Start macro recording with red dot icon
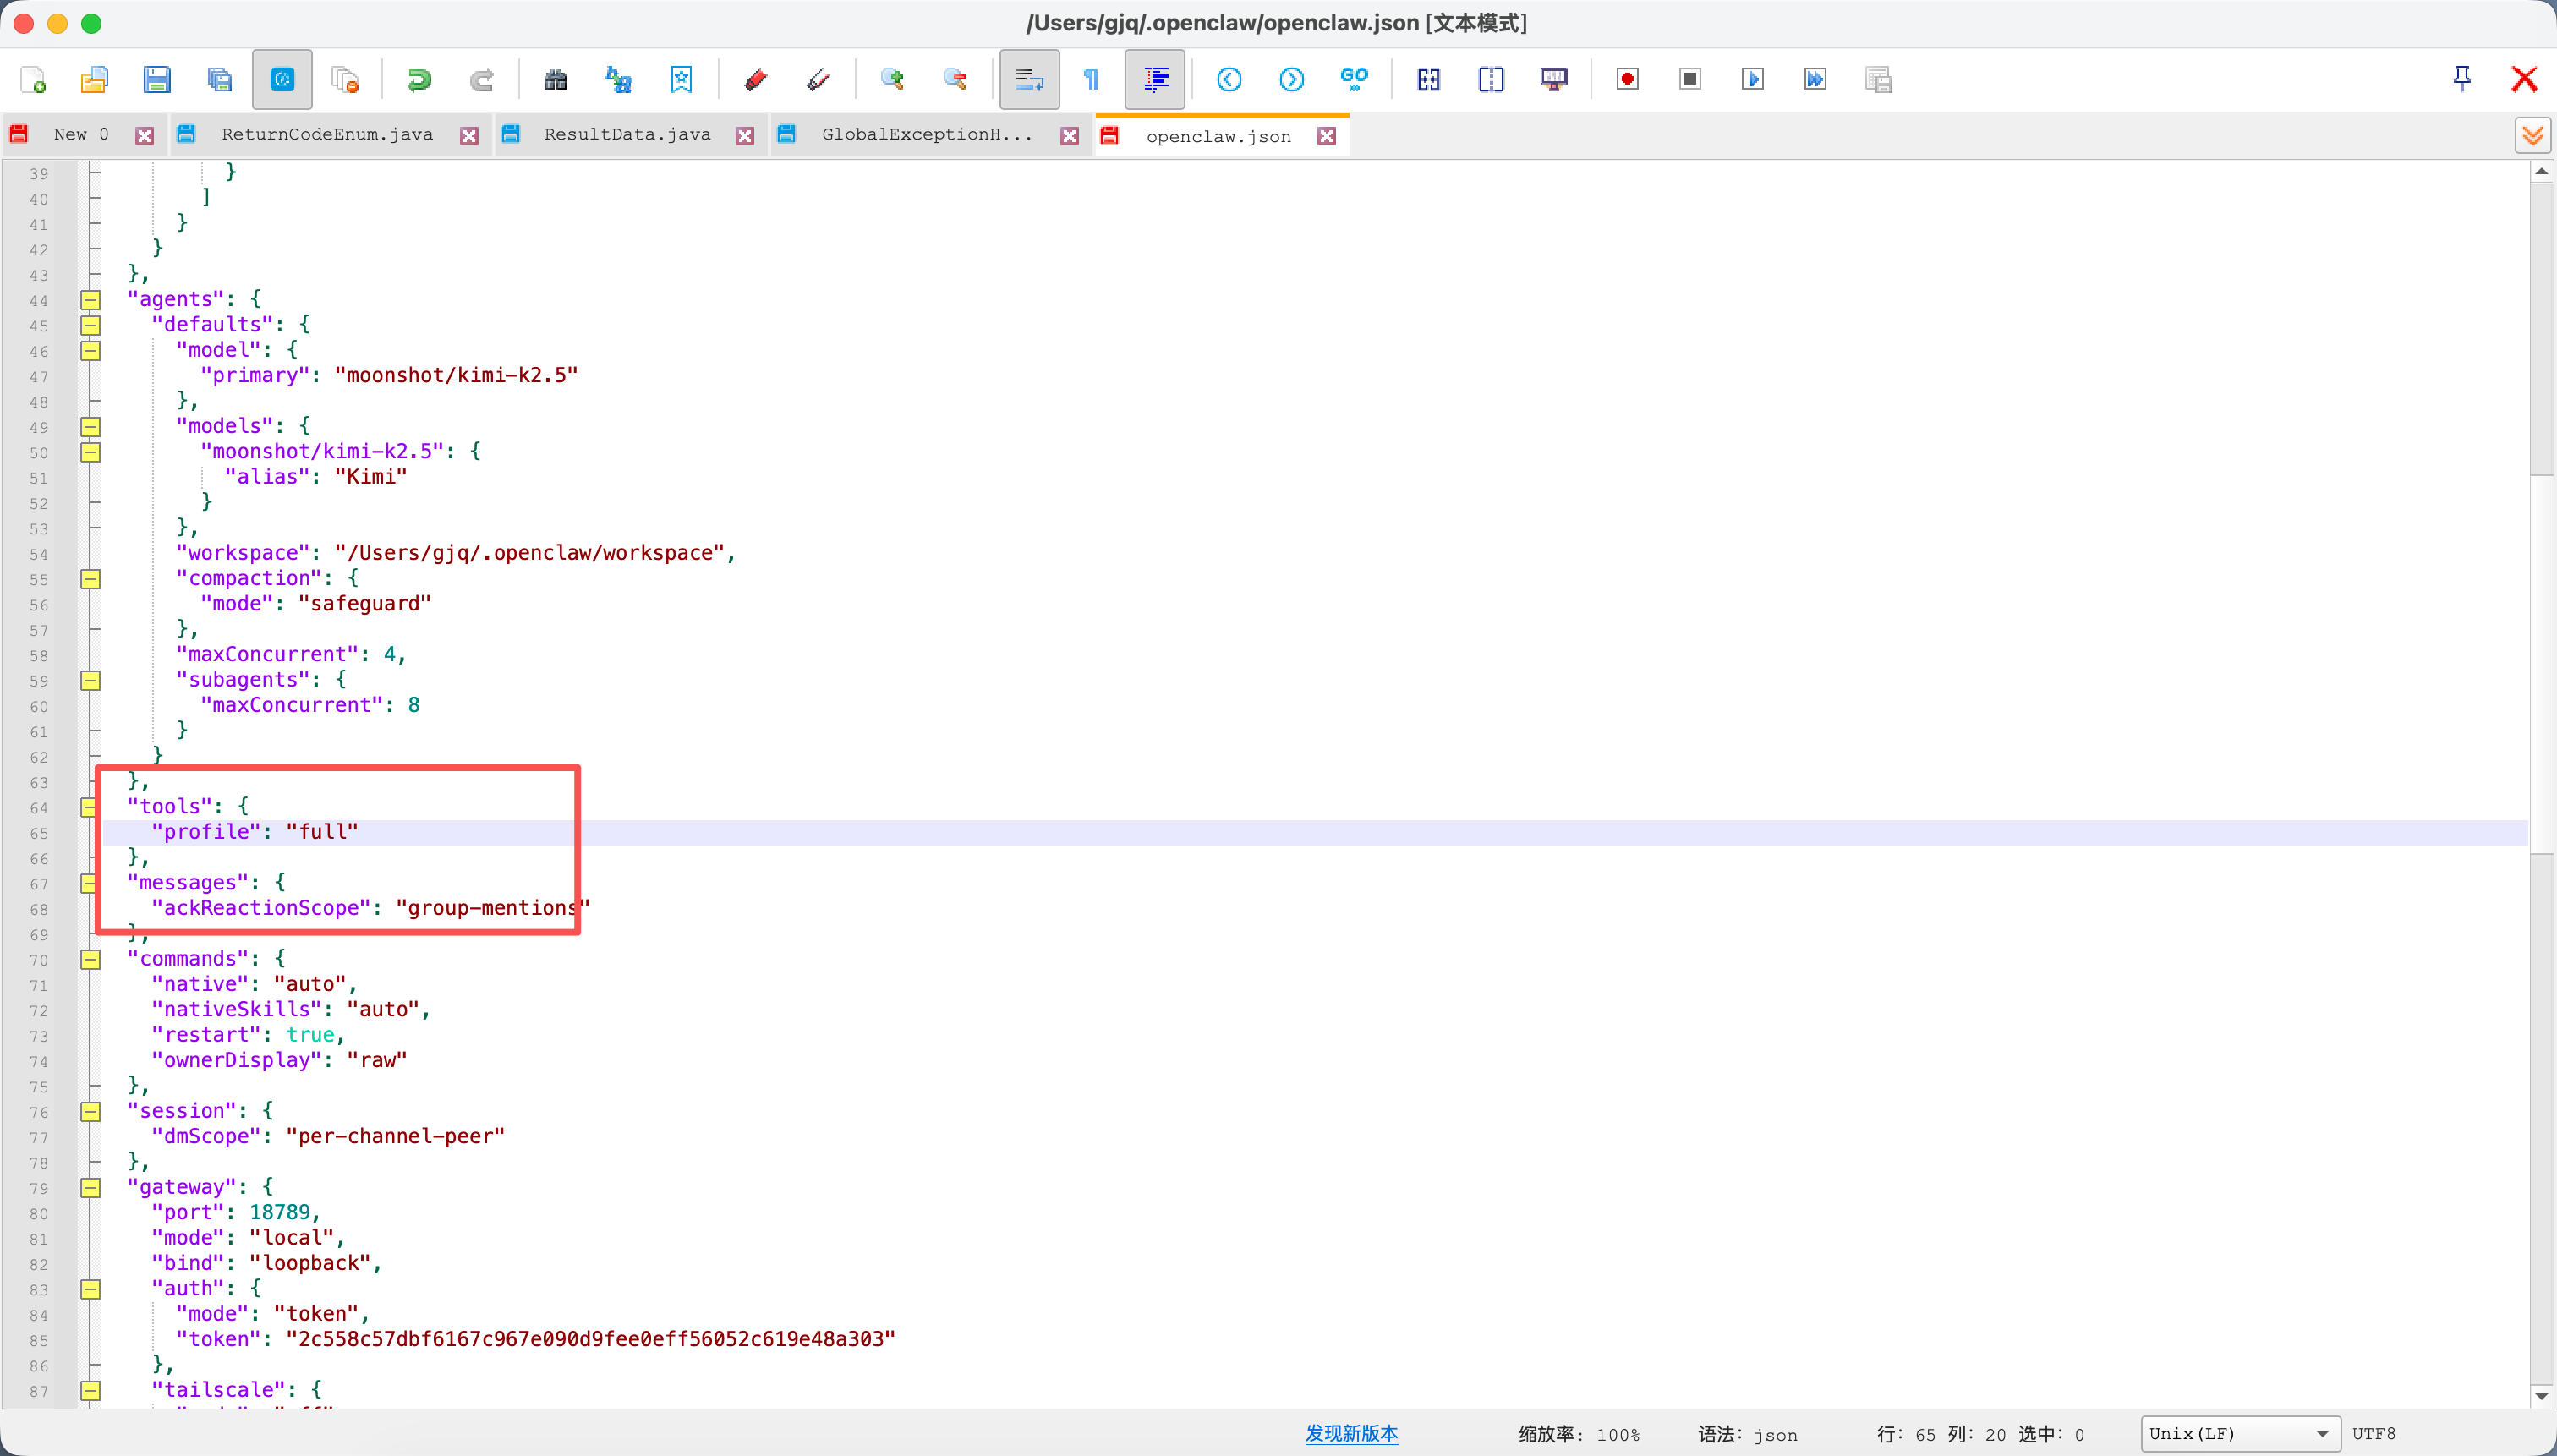 tap(1627, 80)
